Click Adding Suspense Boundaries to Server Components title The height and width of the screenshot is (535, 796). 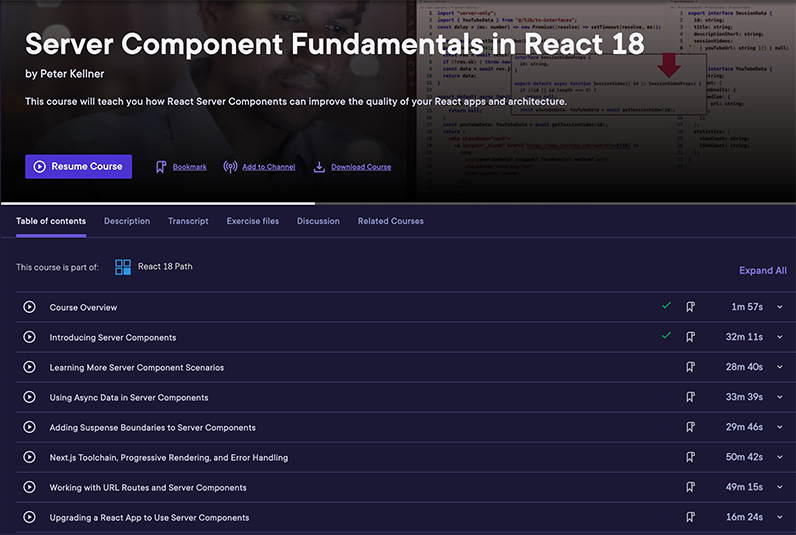[x=153, y=427]
